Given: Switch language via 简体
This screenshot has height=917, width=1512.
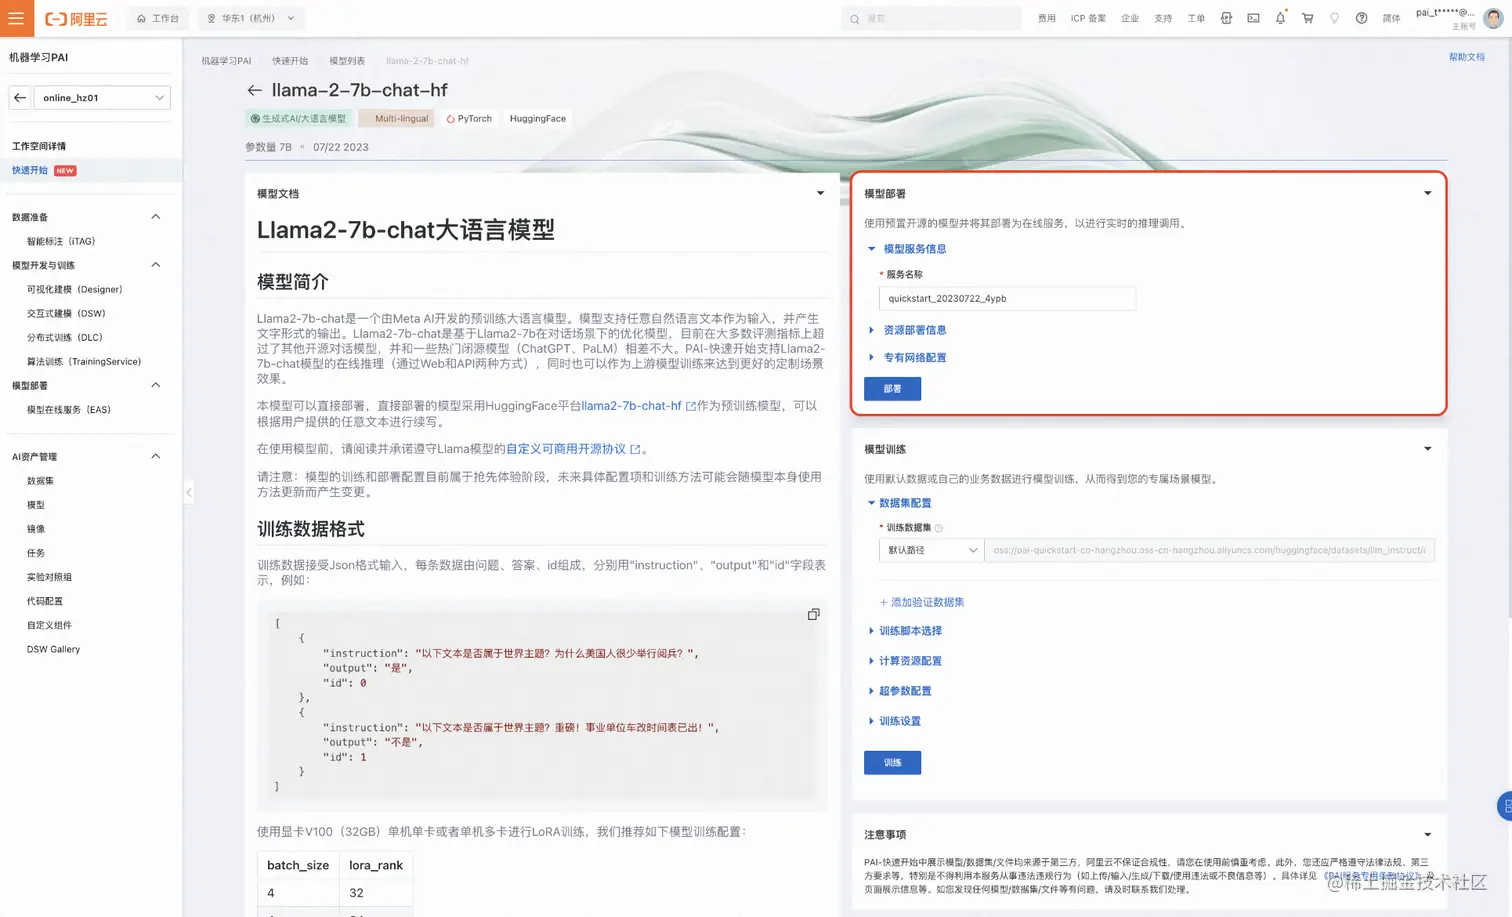Looking at the screenshot, I should (1391, 18).
